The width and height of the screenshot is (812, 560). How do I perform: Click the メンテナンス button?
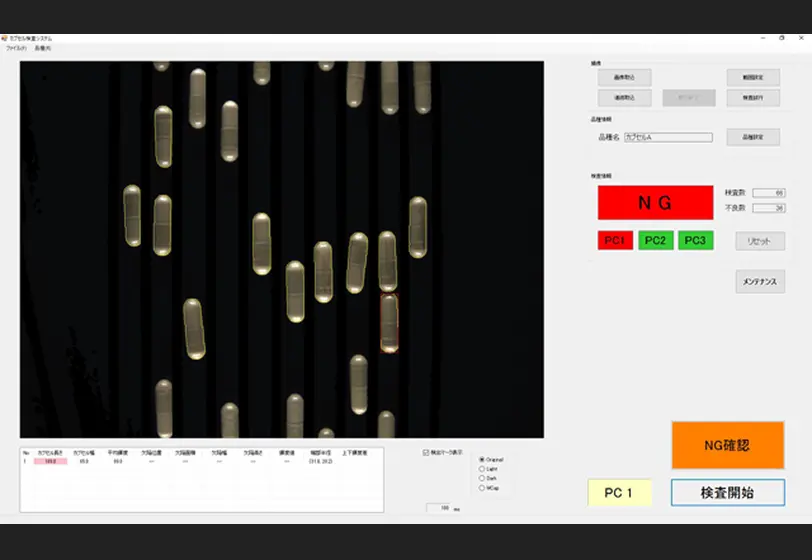[x=760, y=282]
